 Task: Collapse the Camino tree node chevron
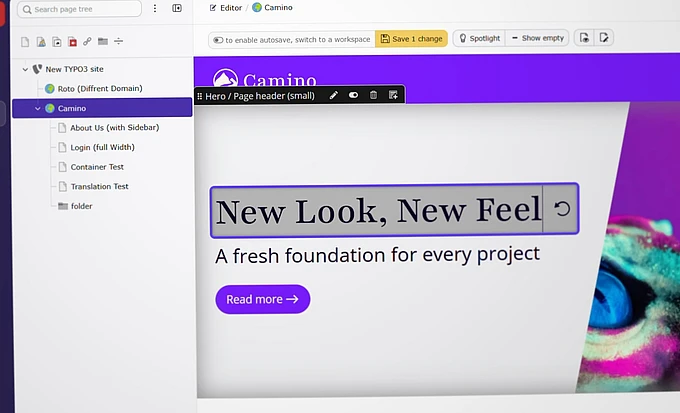[38, 108]
